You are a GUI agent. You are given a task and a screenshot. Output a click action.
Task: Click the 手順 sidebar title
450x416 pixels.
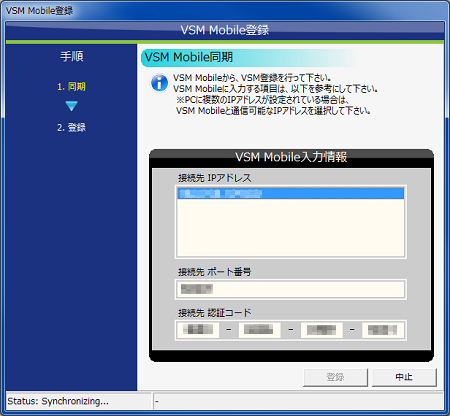[72, 56]
